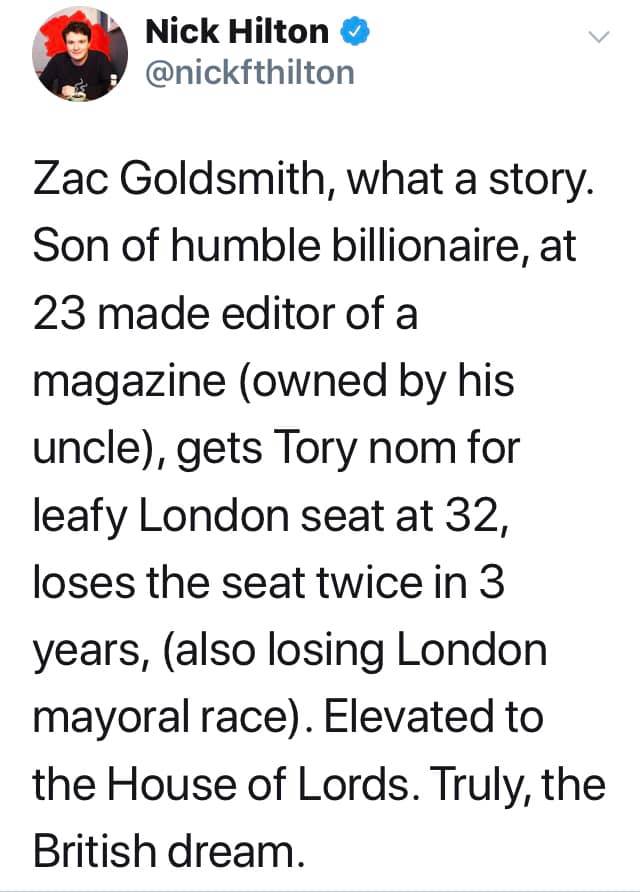Click the Nick Hilton display name link

pyautogui.click(x=237, y=31)
